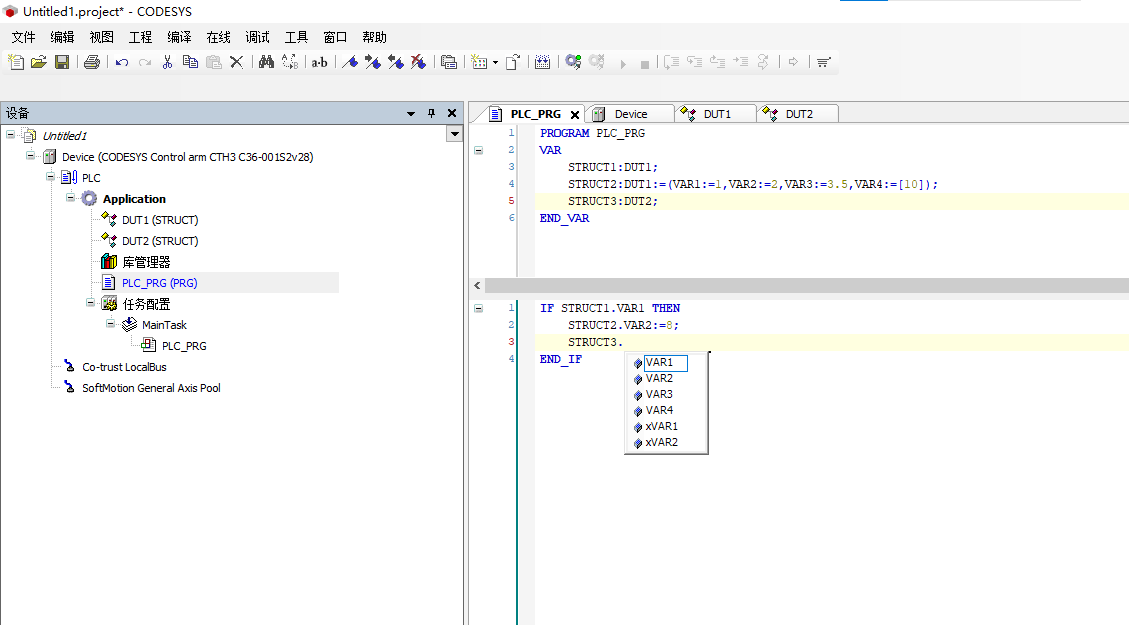
Task: Open the 窗口 menu
Action: pos(335,37)
